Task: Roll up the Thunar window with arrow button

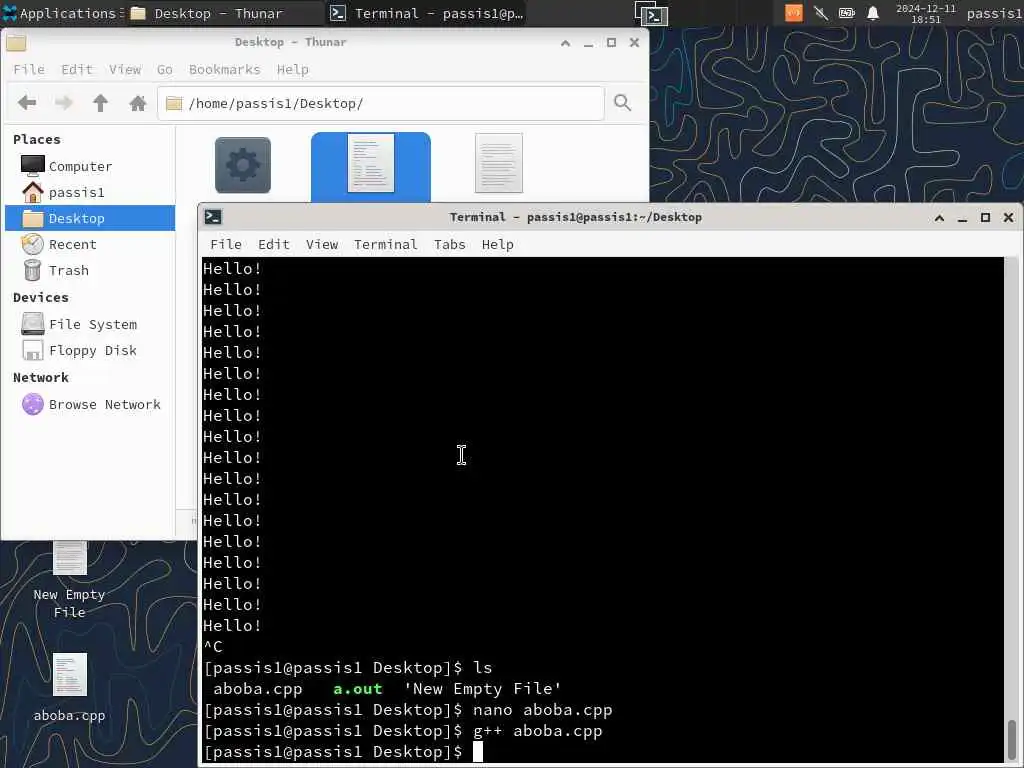Action: tap(566, 42)
